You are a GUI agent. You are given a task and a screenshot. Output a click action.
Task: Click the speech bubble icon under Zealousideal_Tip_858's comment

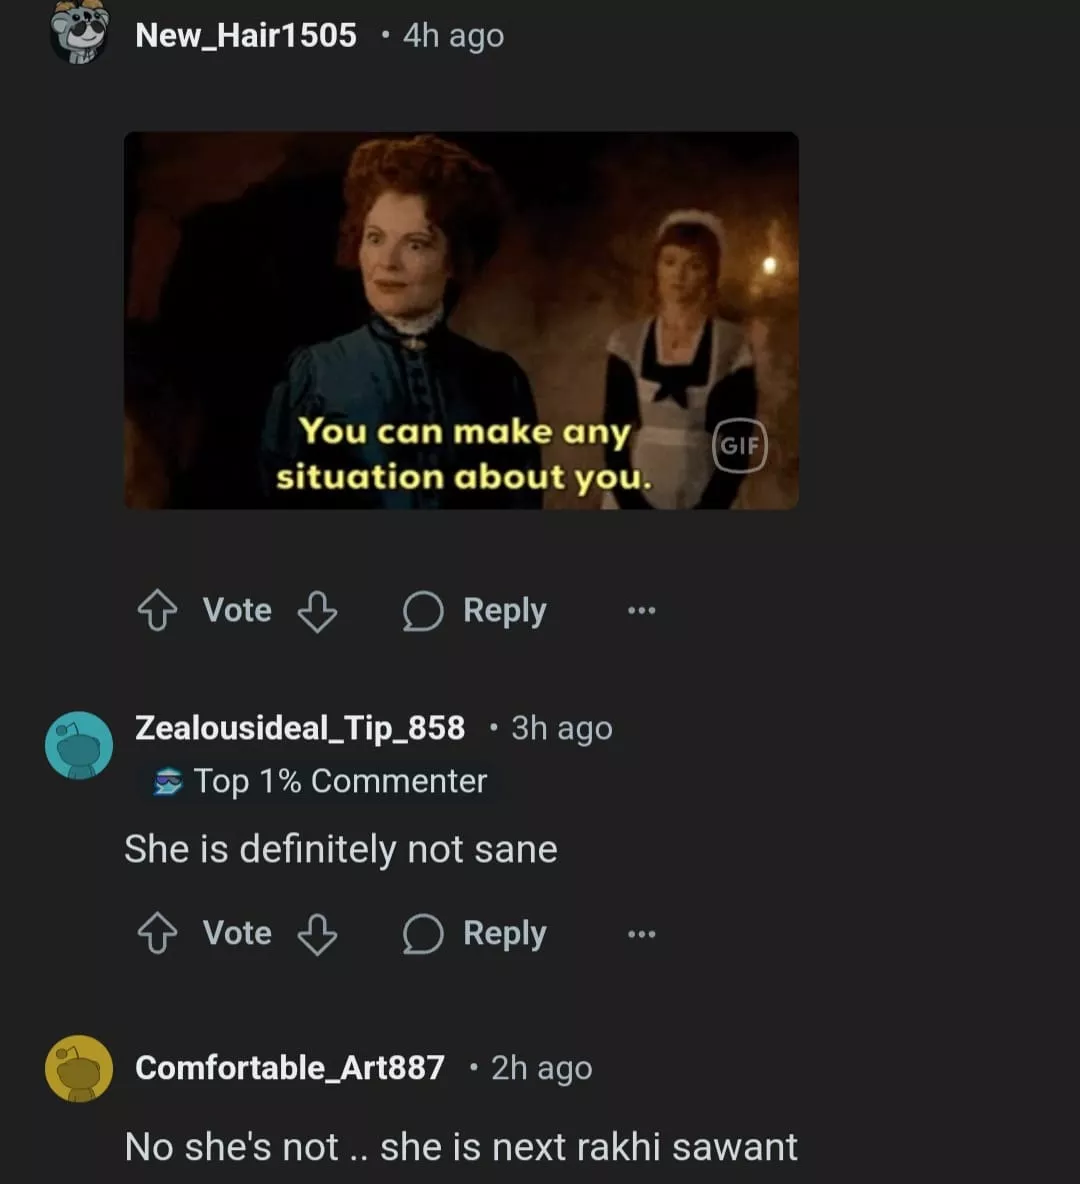[422, 934]
